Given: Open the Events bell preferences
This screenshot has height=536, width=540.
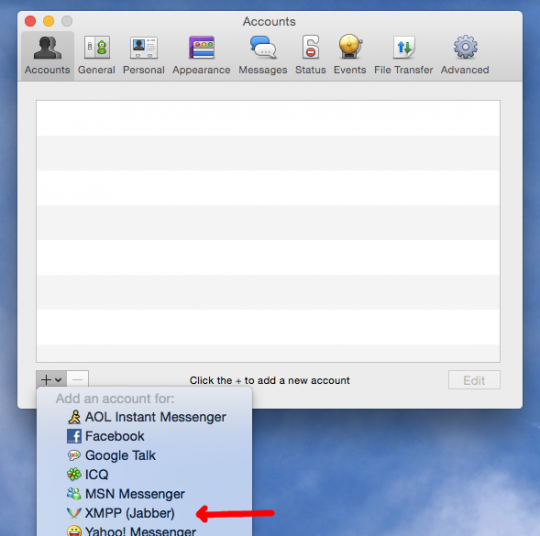Looking at the screenshot, I should (x=350, y=55).
